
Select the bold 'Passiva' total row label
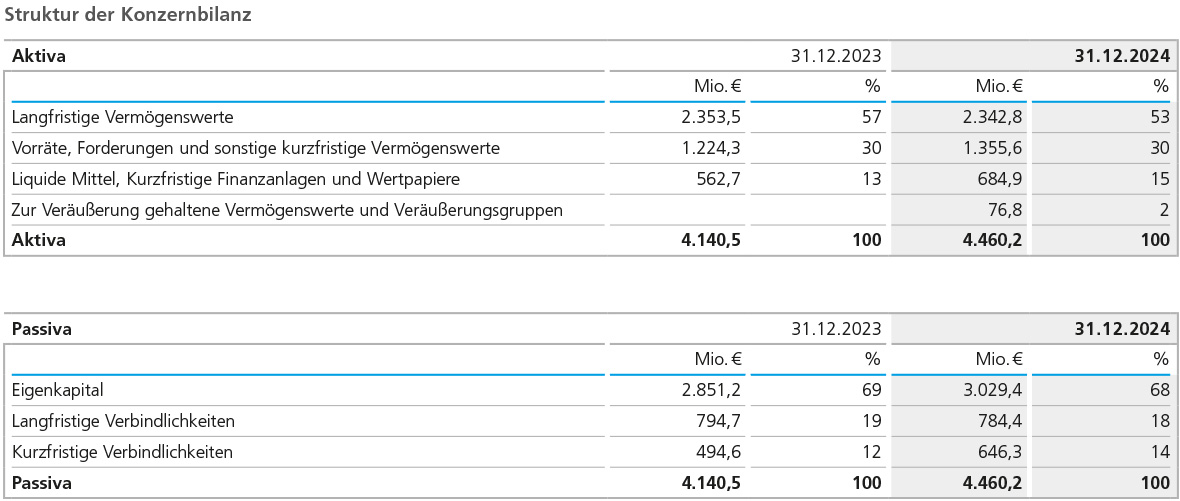(41, 483)
